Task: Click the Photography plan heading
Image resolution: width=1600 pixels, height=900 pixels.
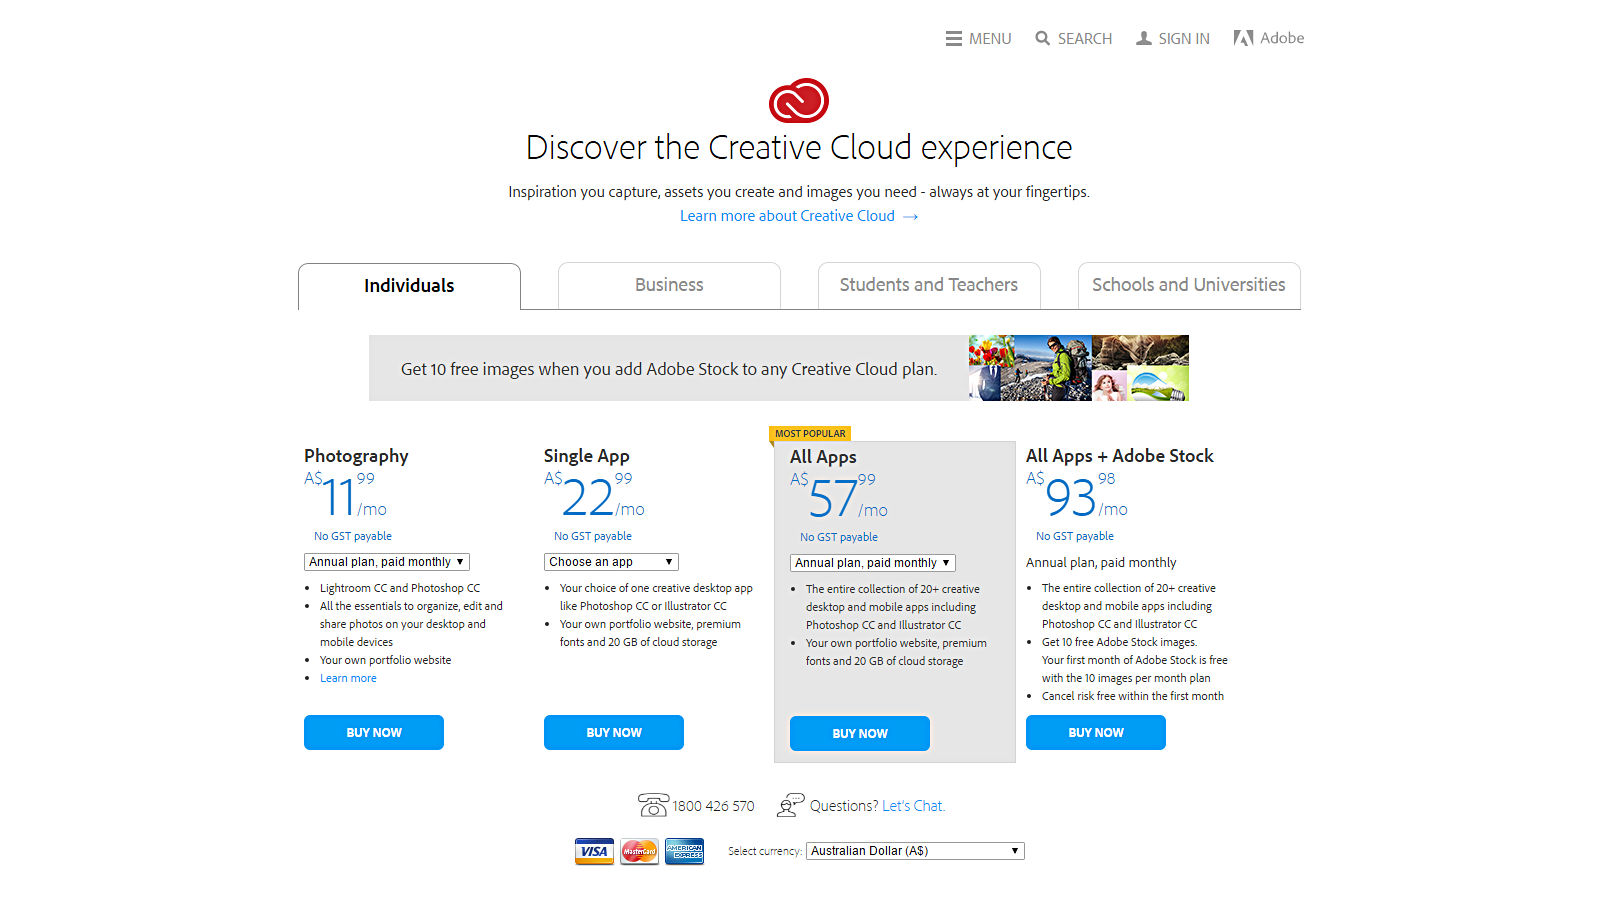Action: coord(356,456)
